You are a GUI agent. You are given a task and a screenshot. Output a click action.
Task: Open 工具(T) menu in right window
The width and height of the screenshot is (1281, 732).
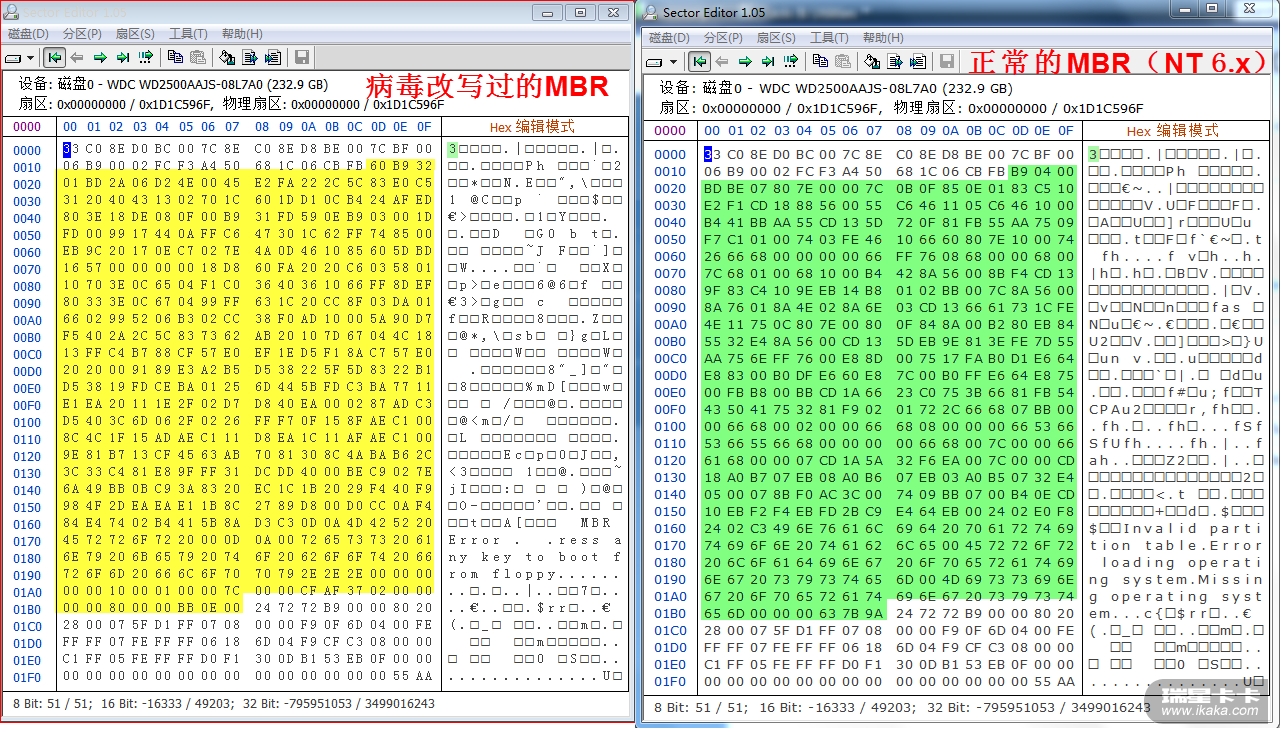(x=829, y=38)
